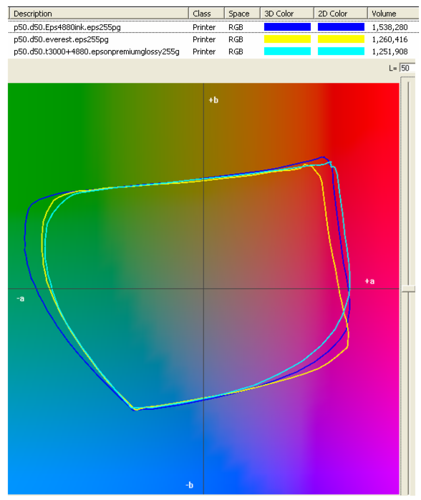Select the t3000+4880 epsonpremiumglossy255g profile row
This screenshot has height=500, width=421.
click(213, 52)
